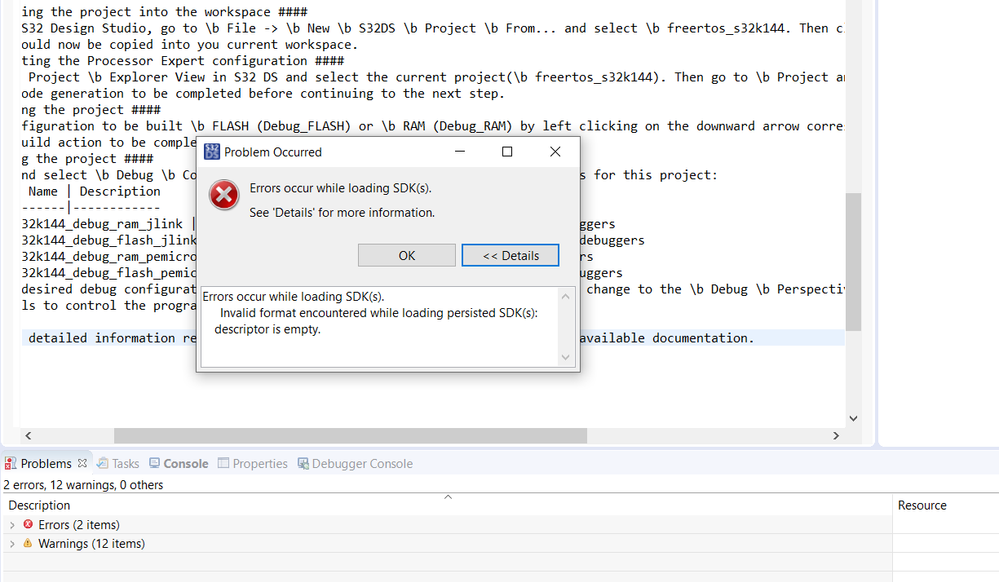Hide details with the << Details button
This screenshot has height=582, width=999.
pyautogui.click(x=510, y=255)
